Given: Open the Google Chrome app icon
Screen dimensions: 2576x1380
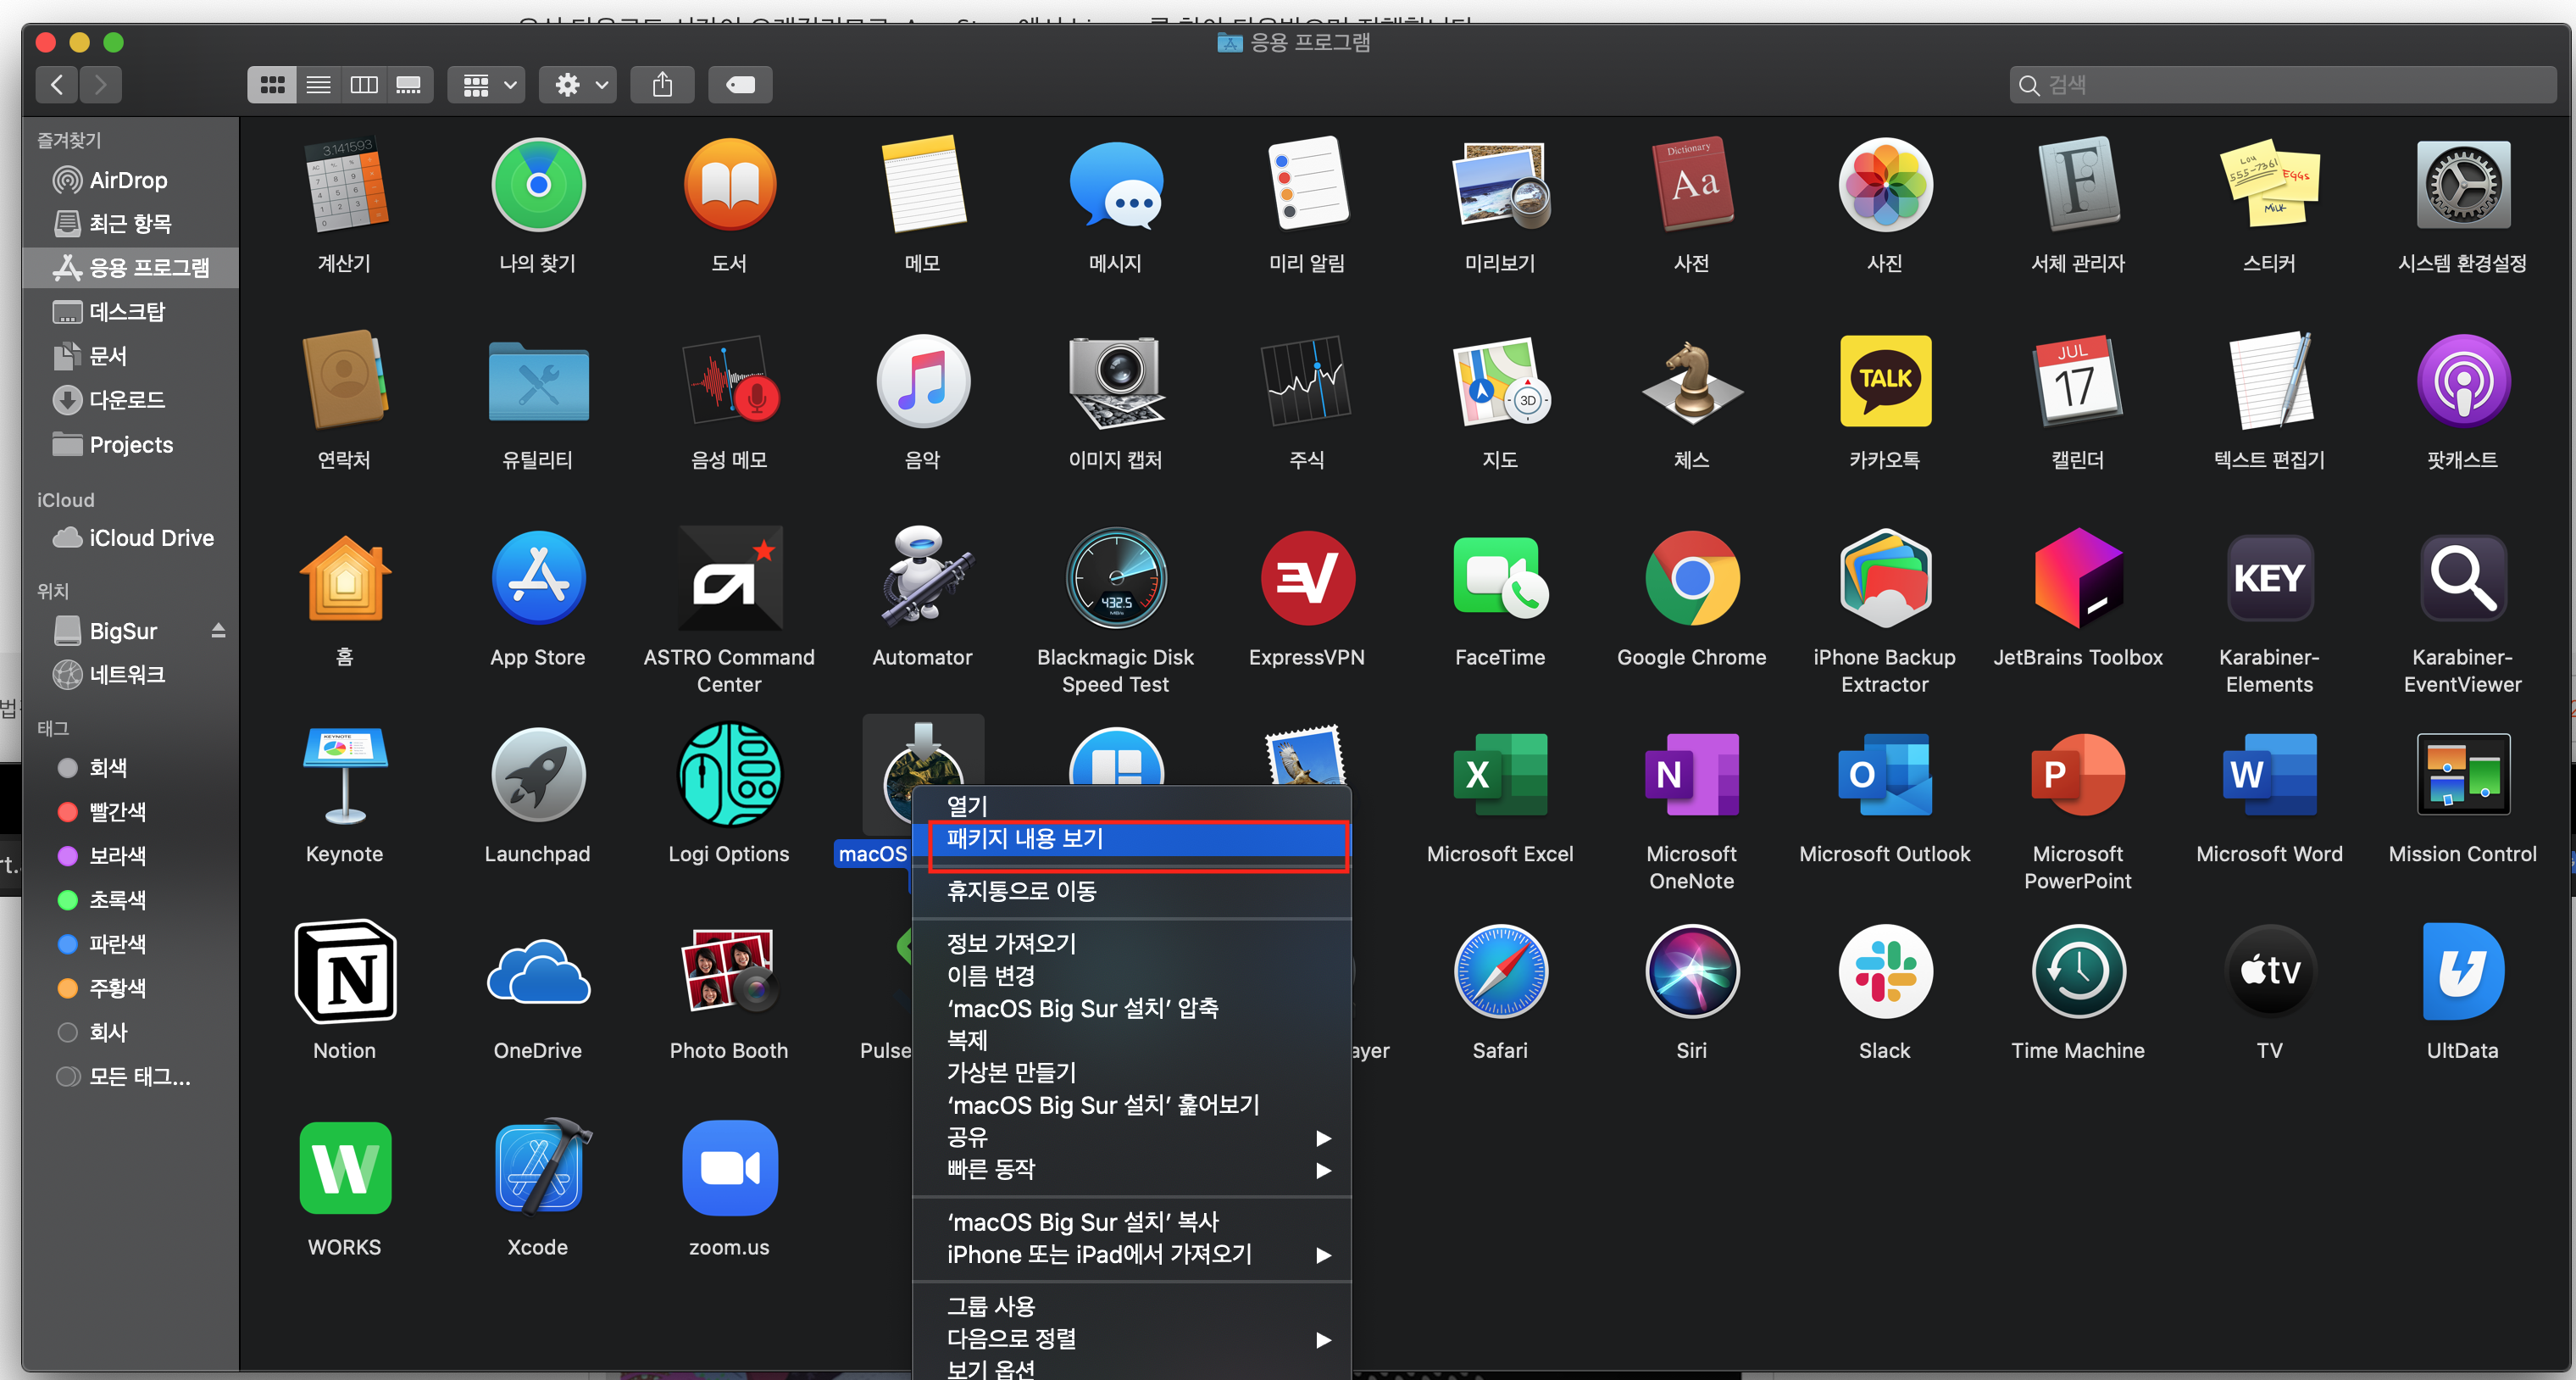Looking at the screenshot, I should tap(1691, 580).
